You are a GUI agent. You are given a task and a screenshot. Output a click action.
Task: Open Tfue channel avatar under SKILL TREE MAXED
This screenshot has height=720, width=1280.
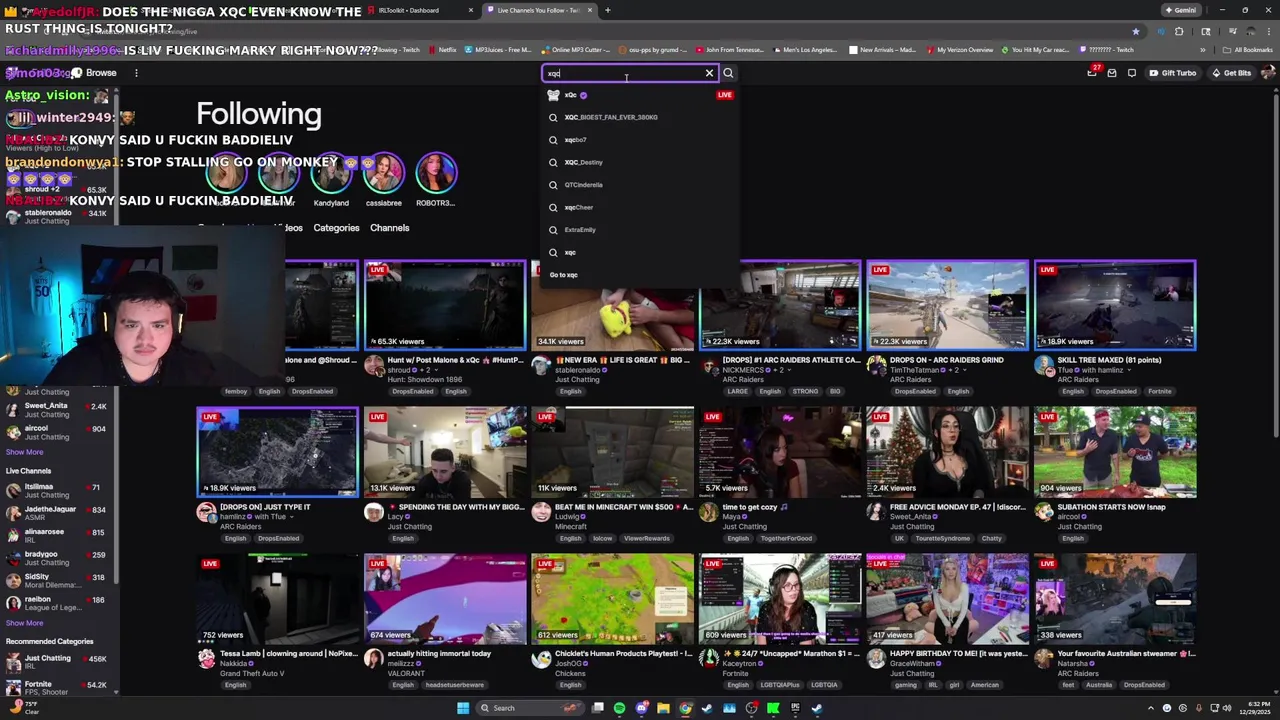1044,365
